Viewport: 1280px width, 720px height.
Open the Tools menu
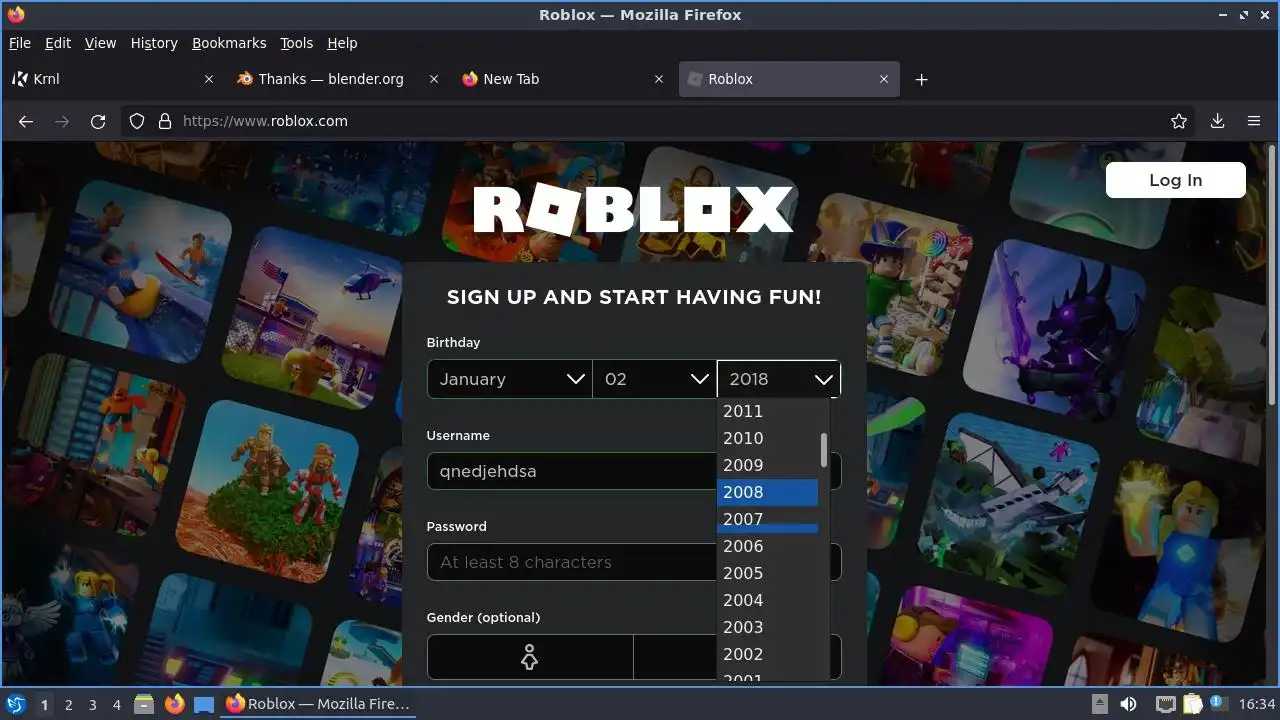coord(296,43)
